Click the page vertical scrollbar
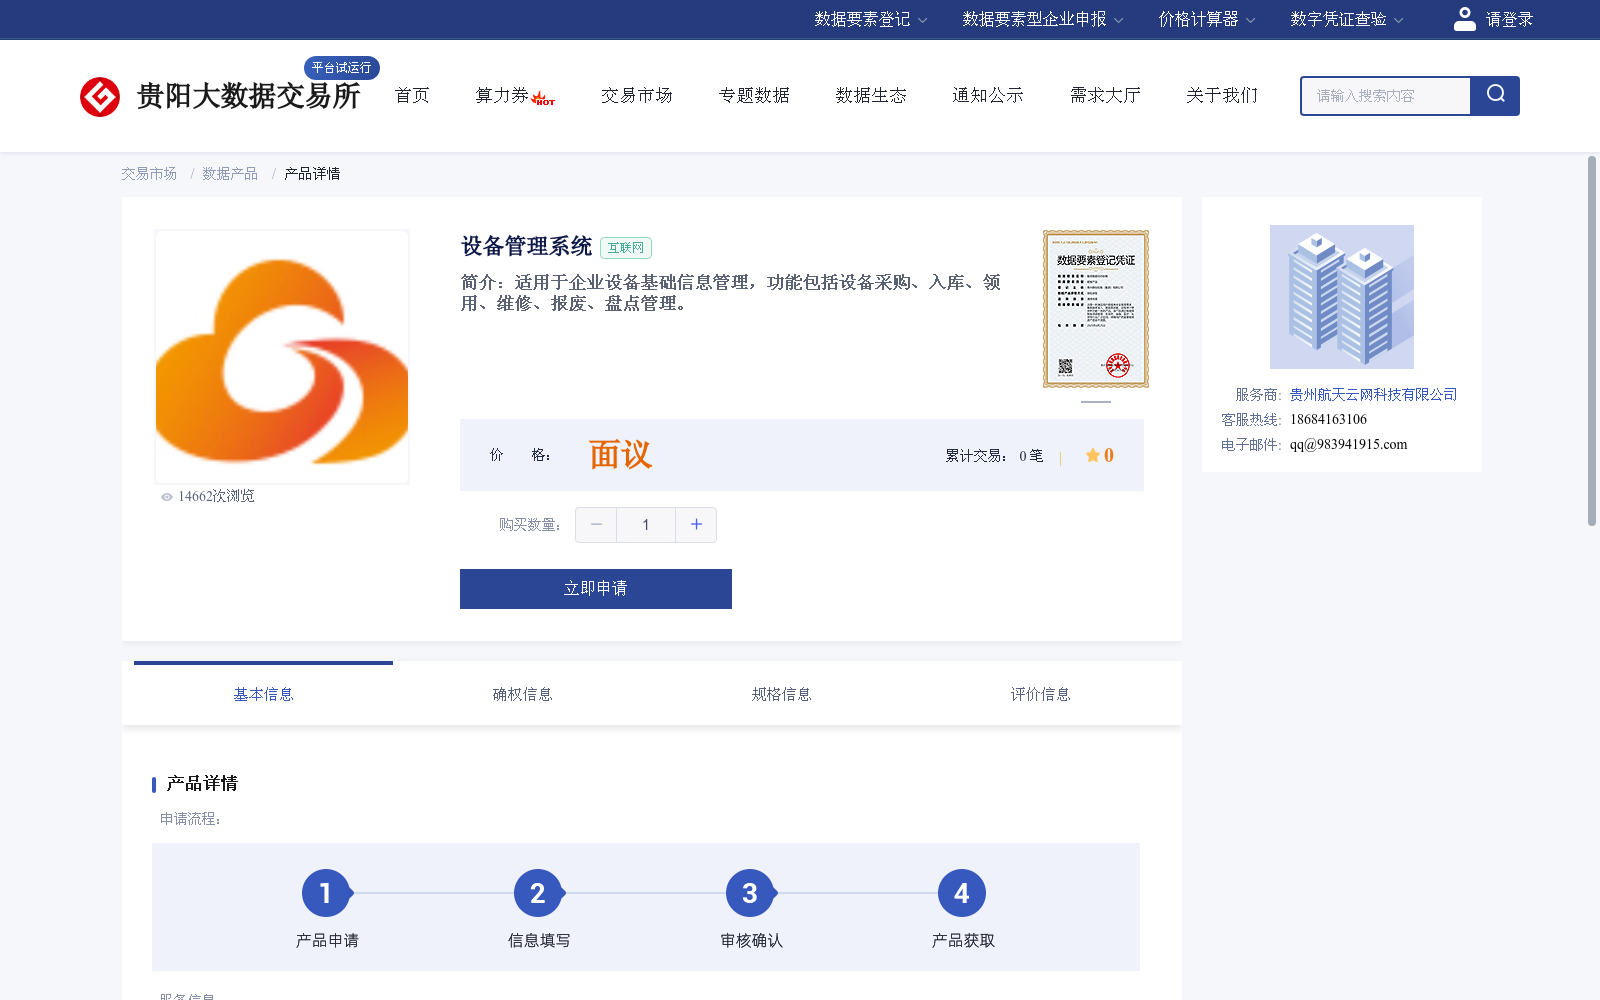 (1592, 340)
